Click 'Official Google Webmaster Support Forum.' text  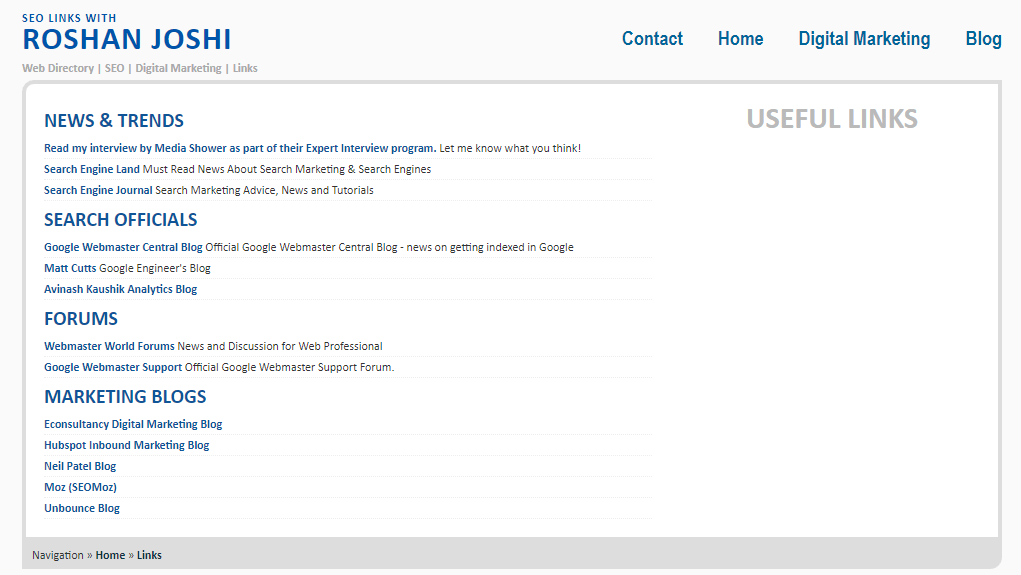pos(290,367)
